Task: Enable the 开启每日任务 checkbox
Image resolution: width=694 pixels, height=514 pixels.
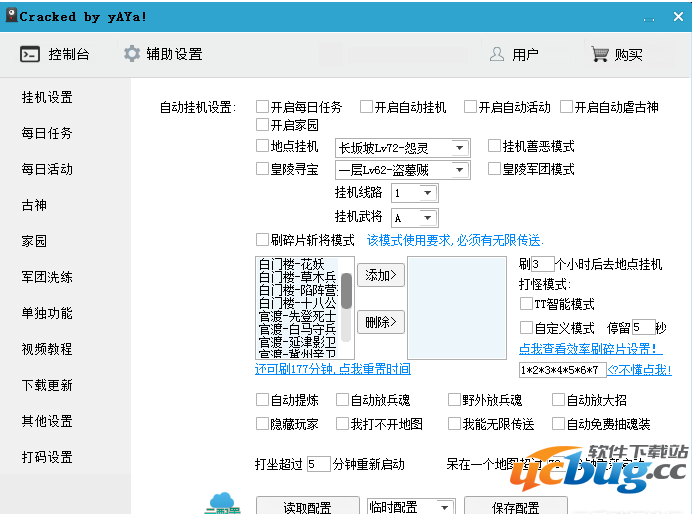Action: tap(262, 107)
